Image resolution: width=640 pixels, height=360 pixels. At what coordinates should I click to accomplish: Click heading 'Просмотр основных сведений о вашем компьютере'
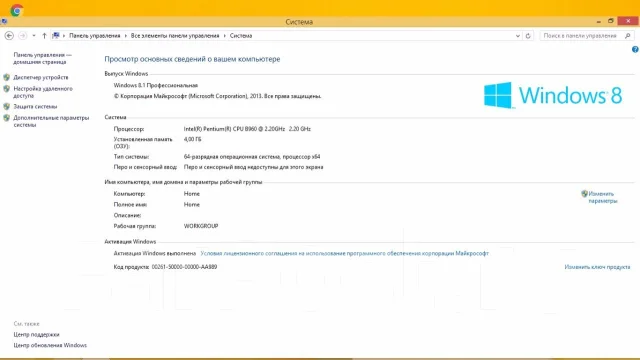click(x=192, y=59)
